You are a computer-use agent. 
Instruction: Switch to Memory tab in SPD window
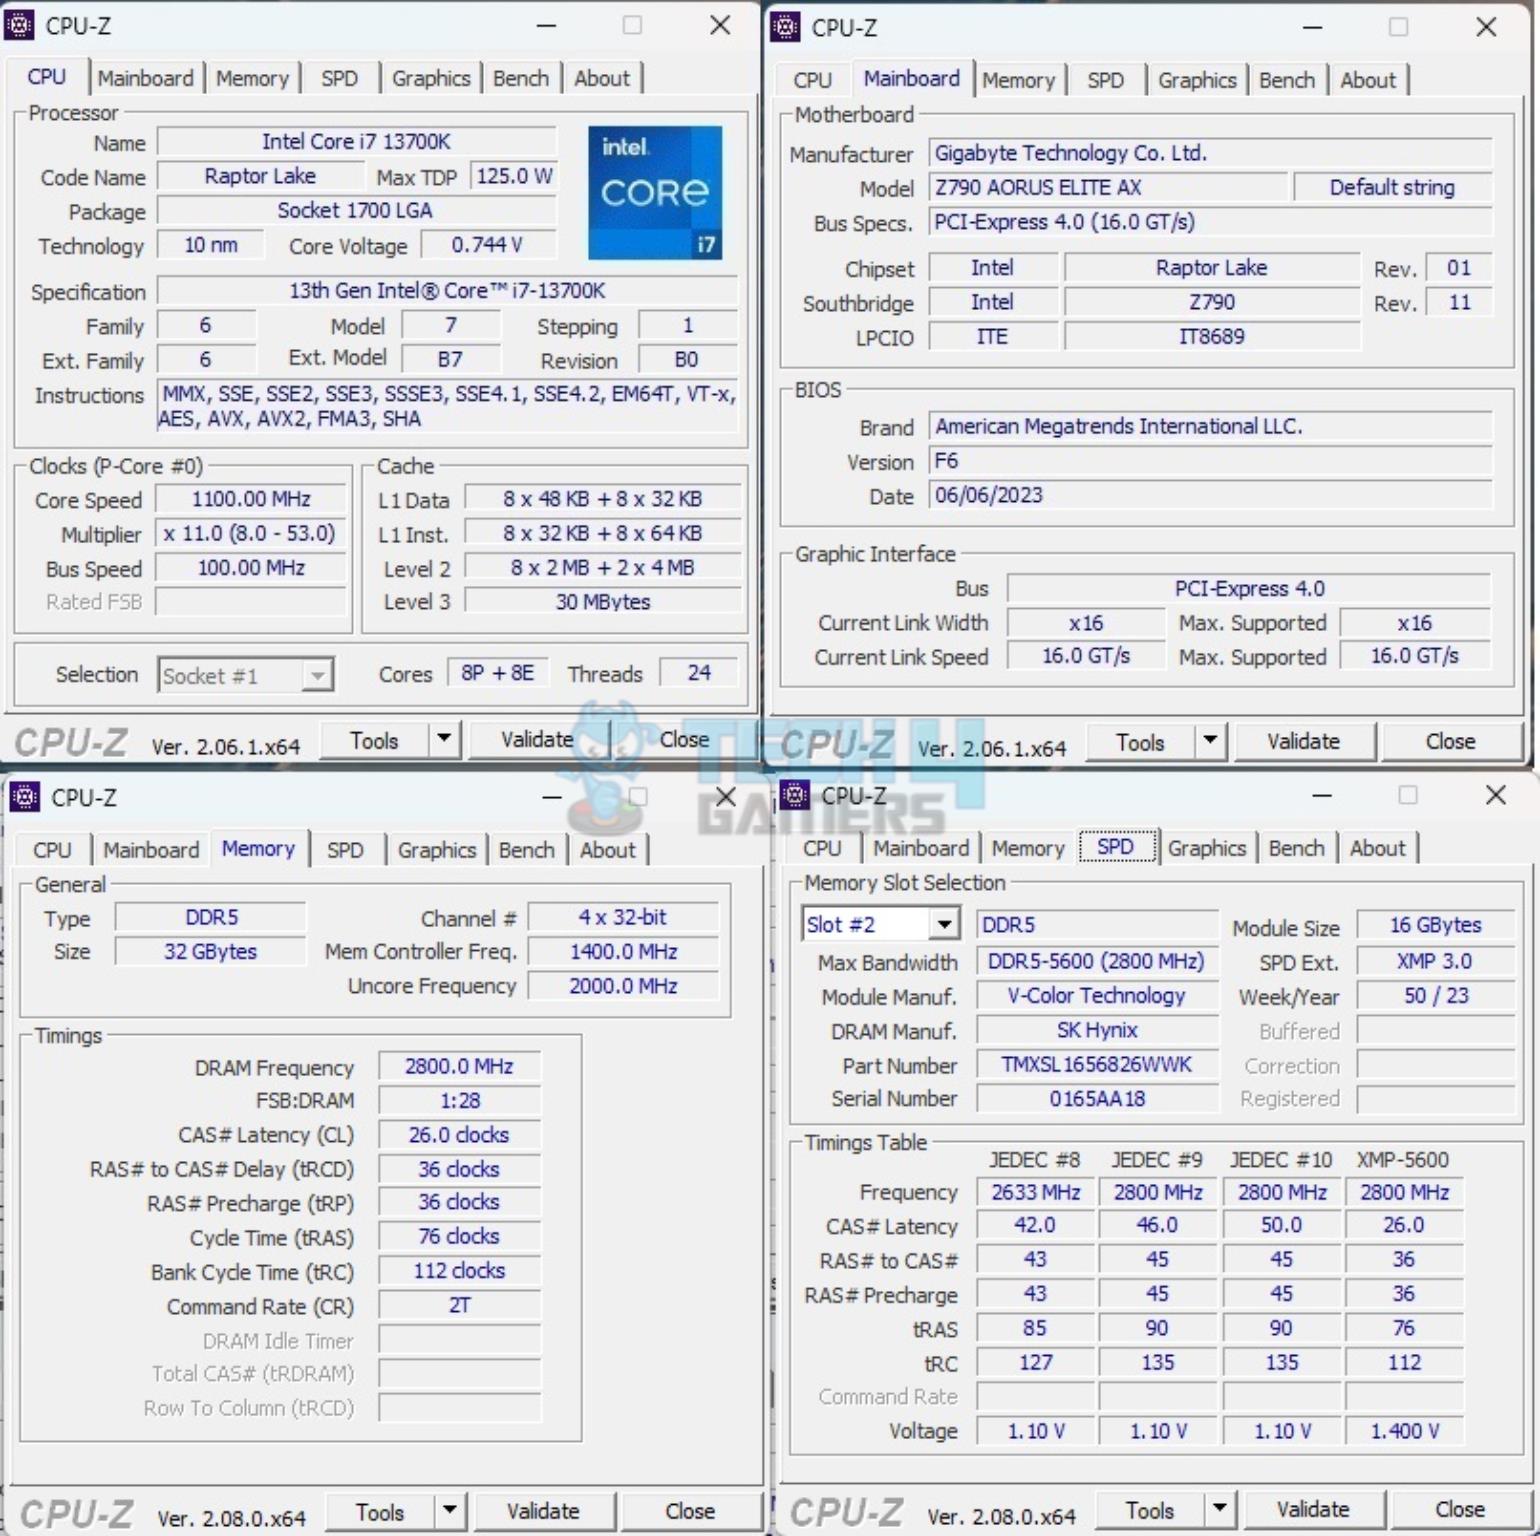(1028, 848)
